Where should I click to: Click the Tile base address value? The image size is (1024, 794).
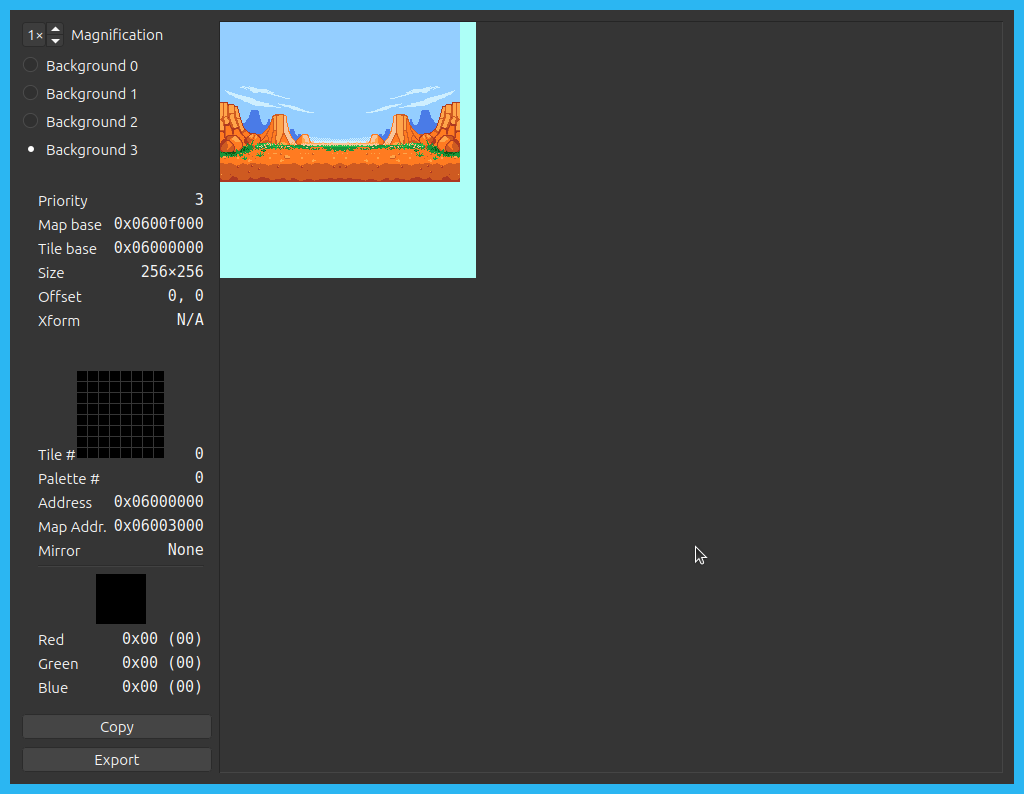158,248
